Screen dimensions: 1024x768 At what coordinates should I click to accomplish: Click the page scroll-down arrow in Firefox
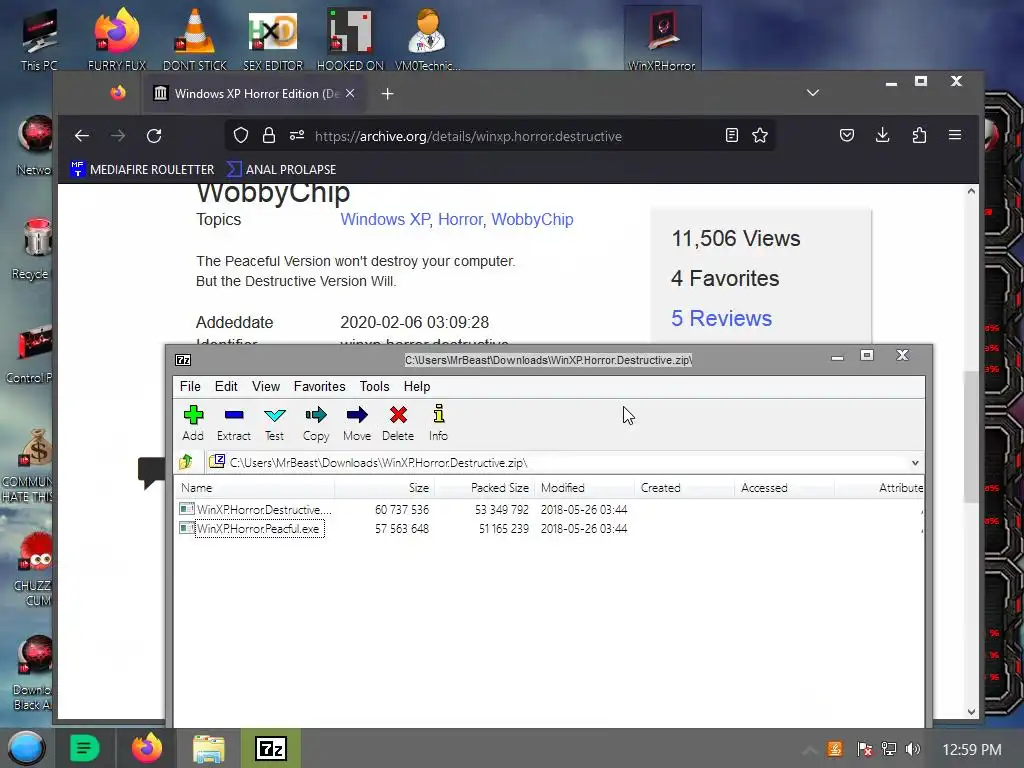point(971,712)
